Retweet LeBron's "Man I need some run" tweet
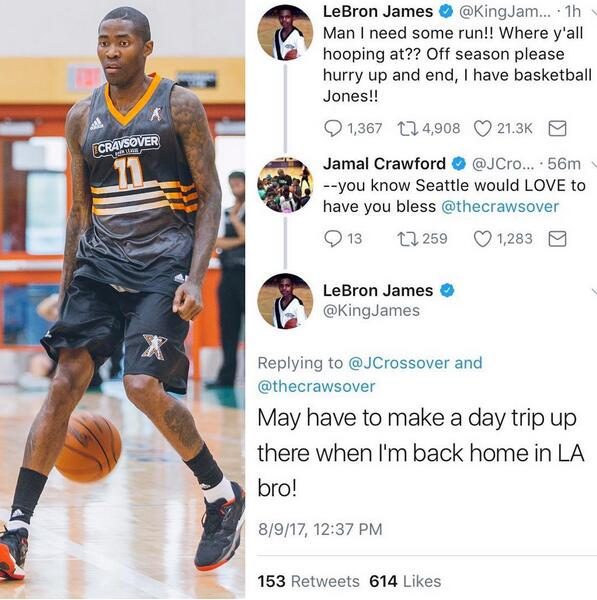This screenshot has height=600, width=597. tap(408, 128)
